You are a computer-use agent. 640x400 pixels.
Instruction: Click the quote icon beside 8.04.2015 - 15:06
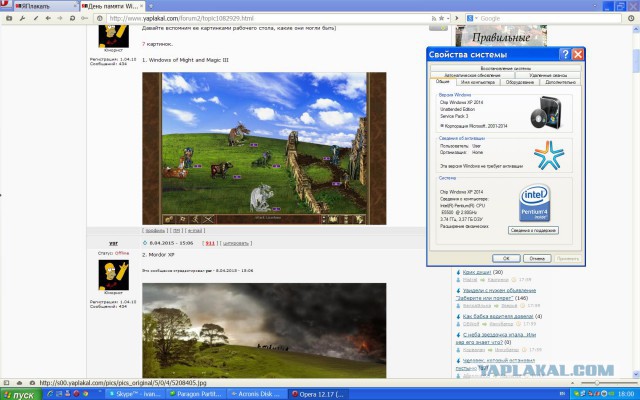(x=144, y=243)
